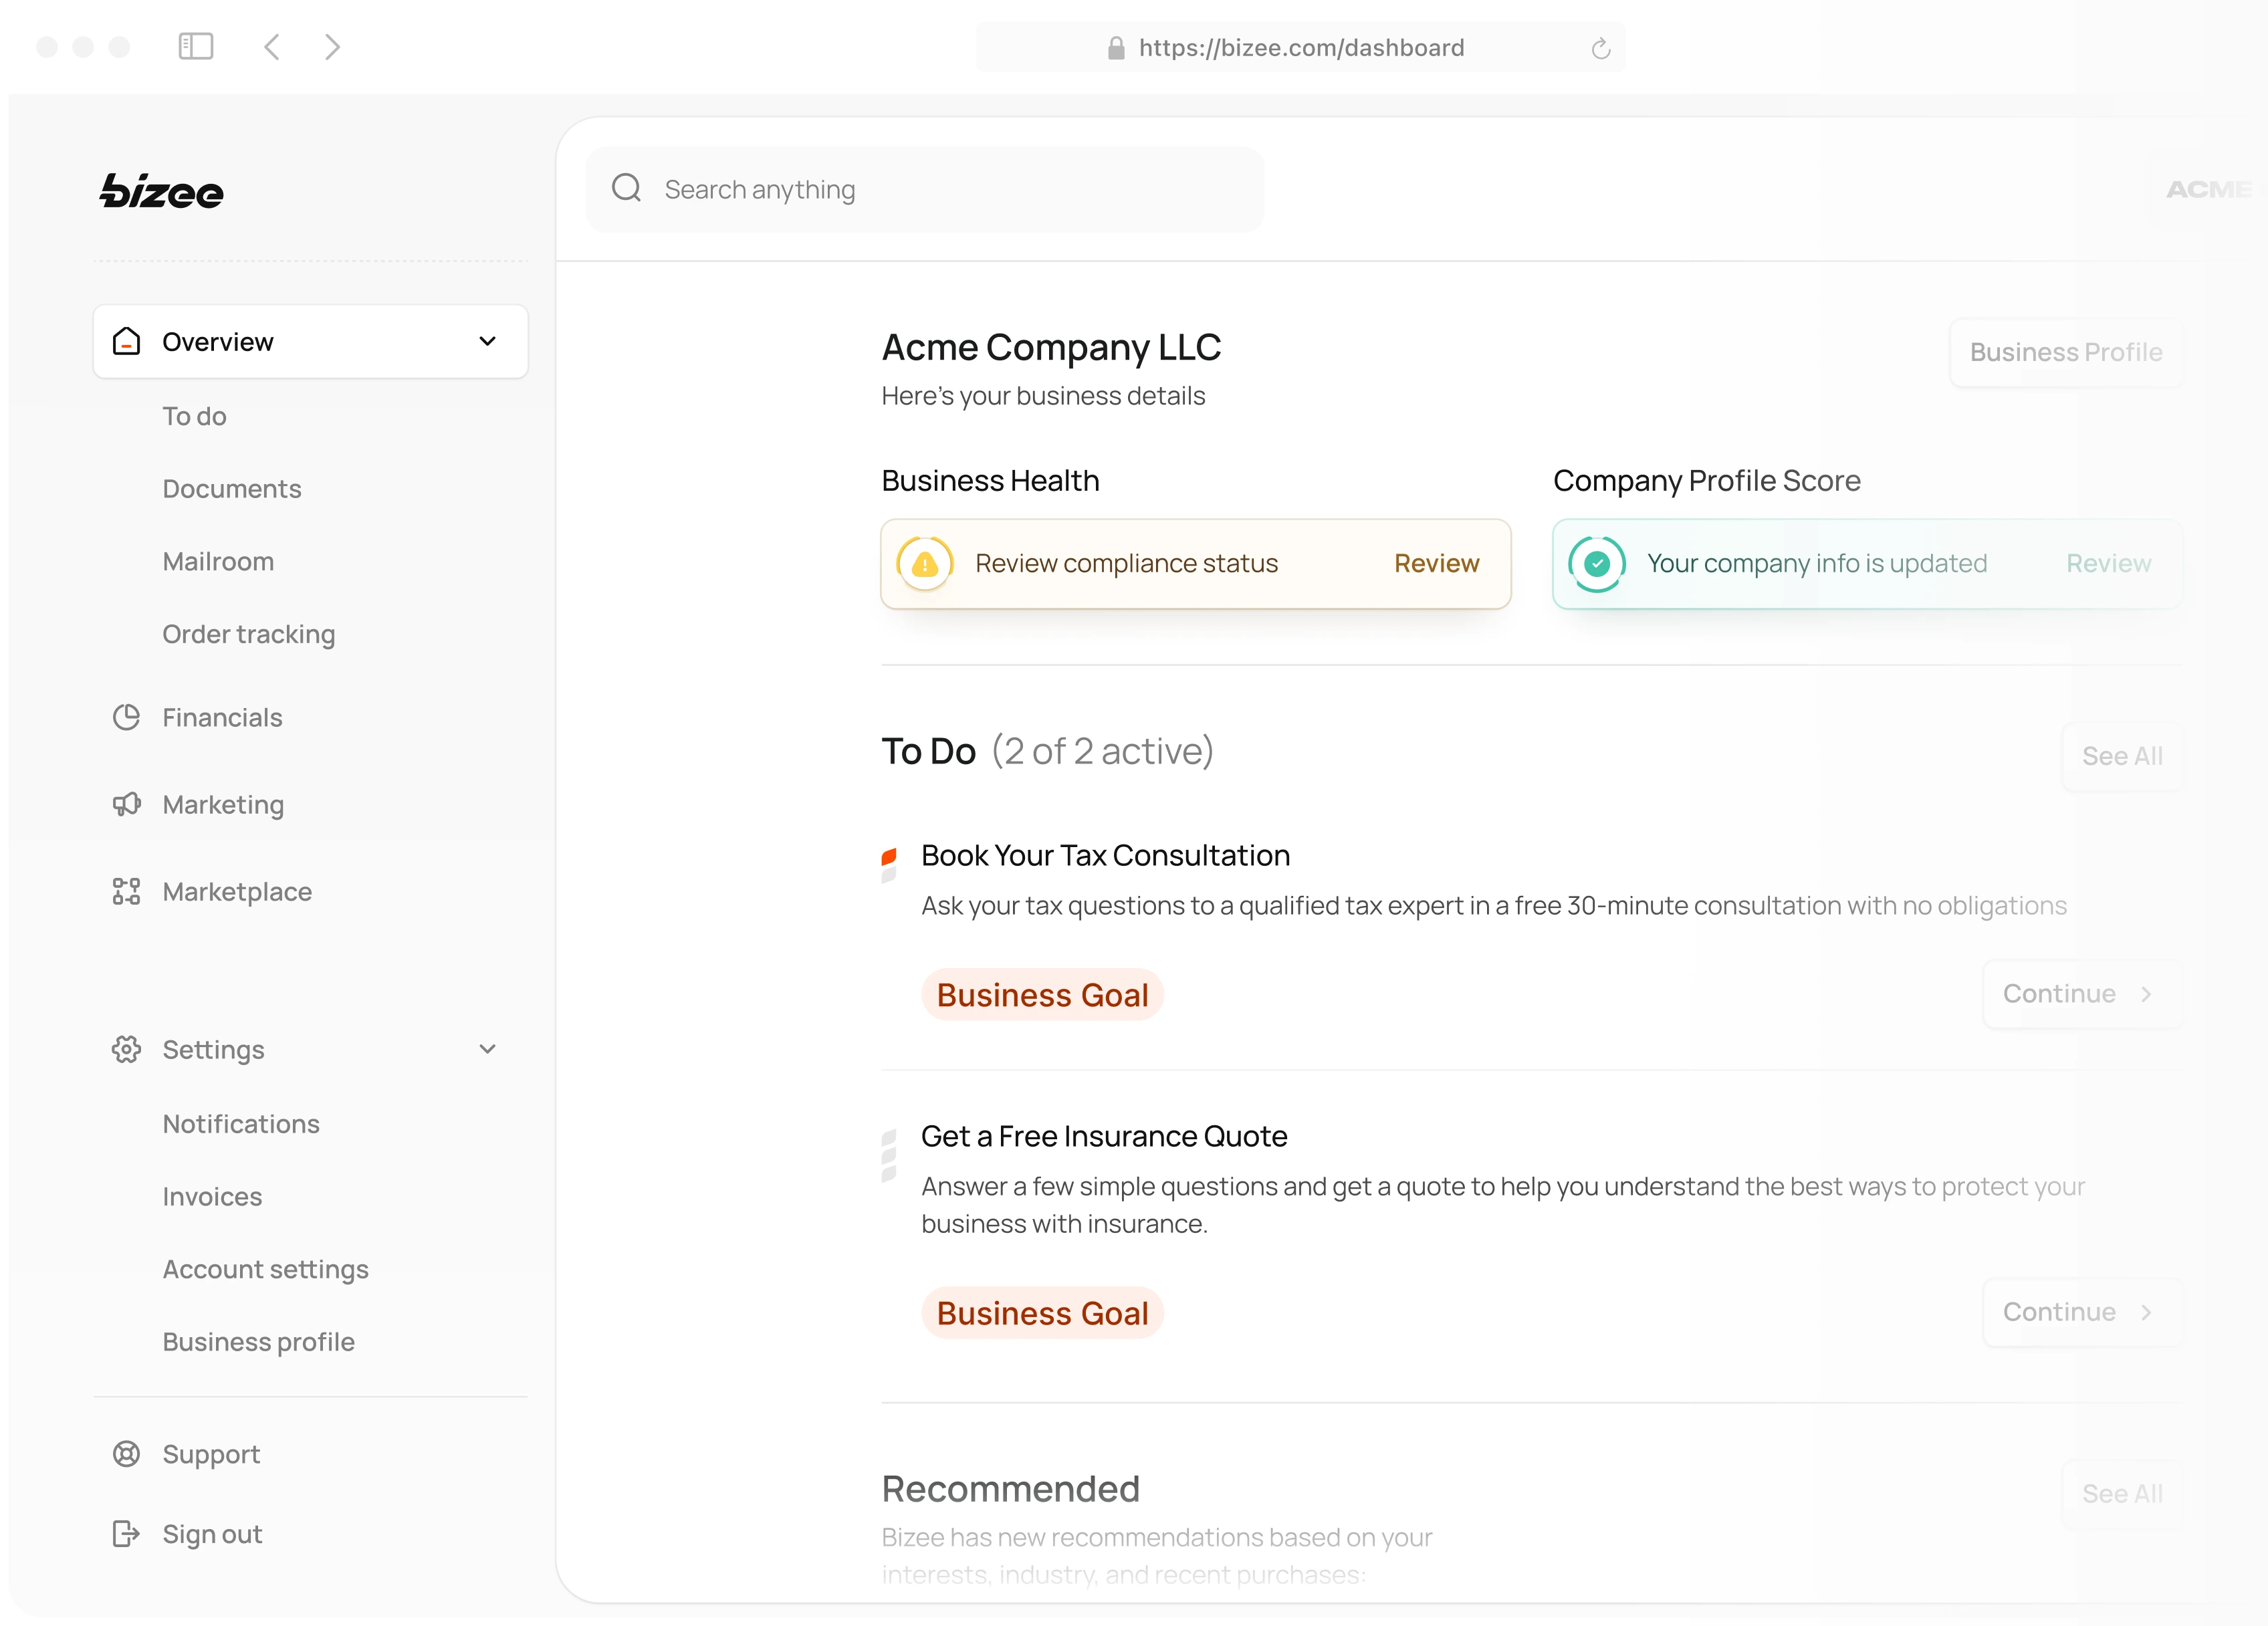
Task: Click the search magnifier icon
Action: tap(627, 188)
